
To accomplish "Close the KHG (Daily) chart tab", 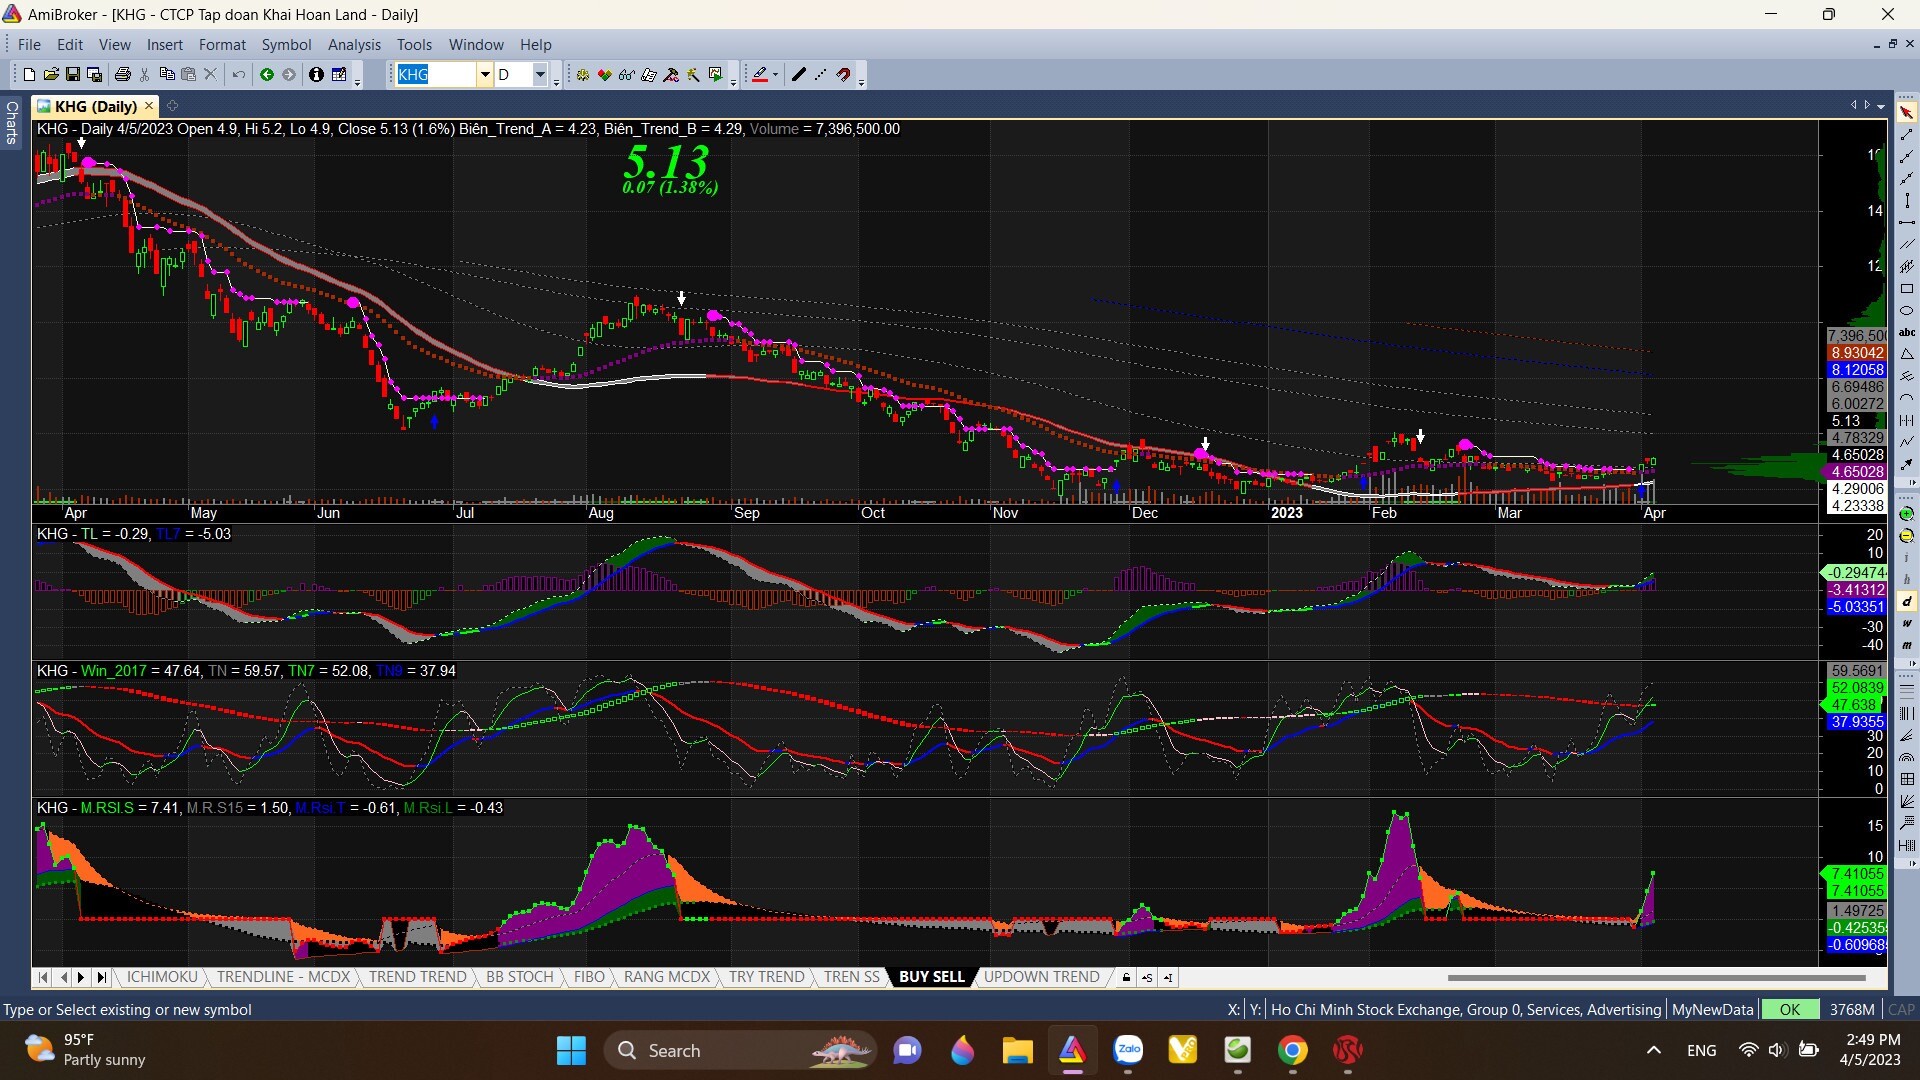I will 149,106.
